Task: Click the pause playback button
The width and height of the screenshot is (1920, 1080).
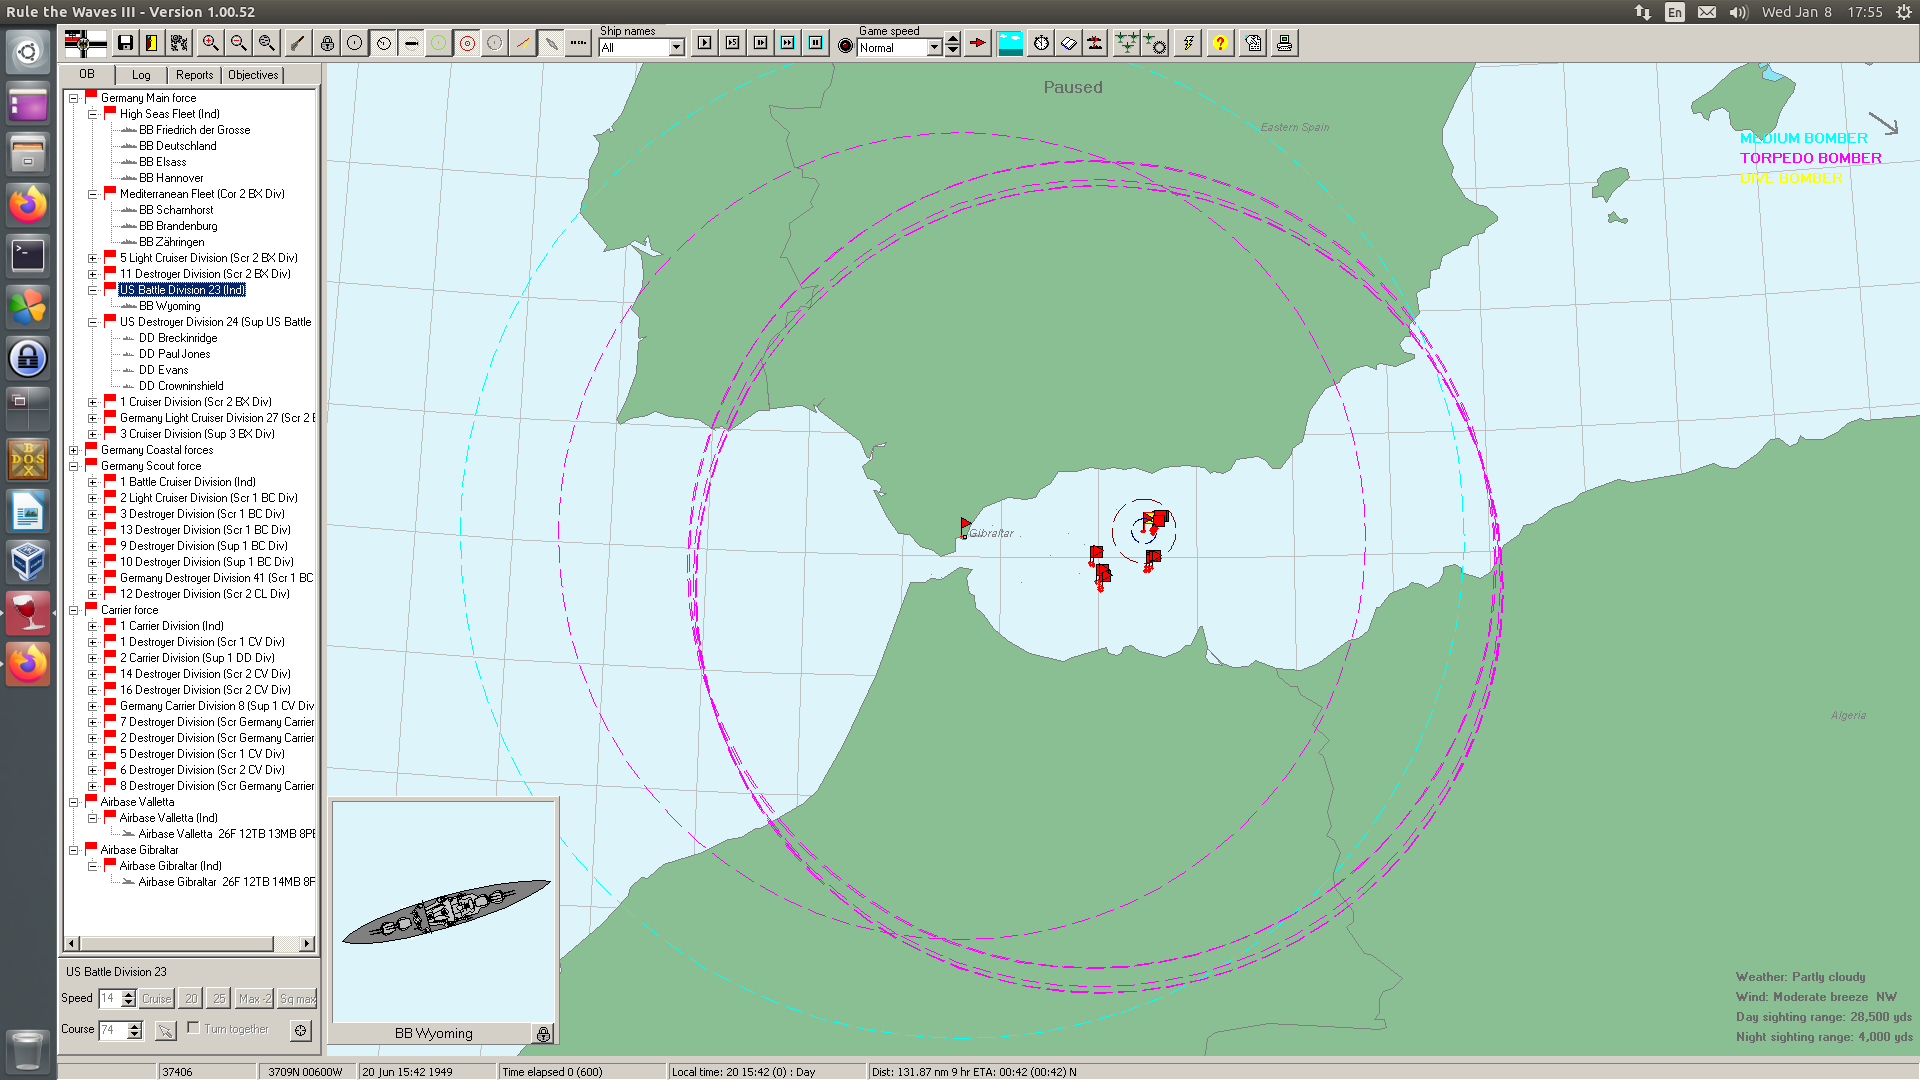Action: (816, 43)
